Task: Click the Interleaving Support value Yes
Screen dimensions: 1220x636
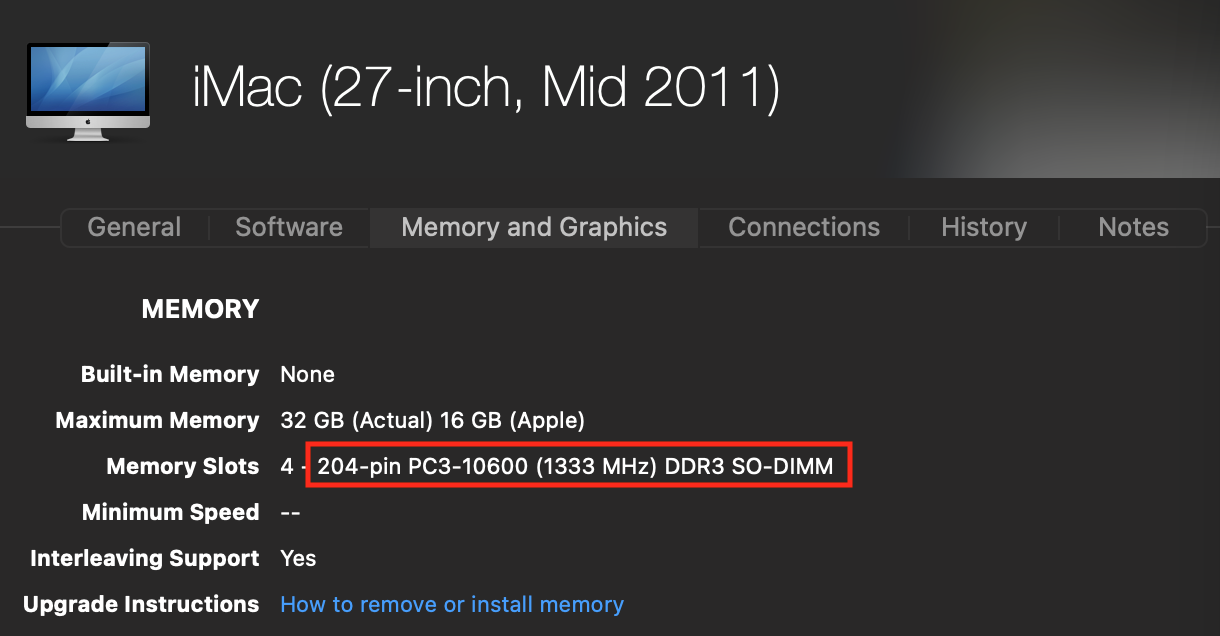Action: point(298,558)
